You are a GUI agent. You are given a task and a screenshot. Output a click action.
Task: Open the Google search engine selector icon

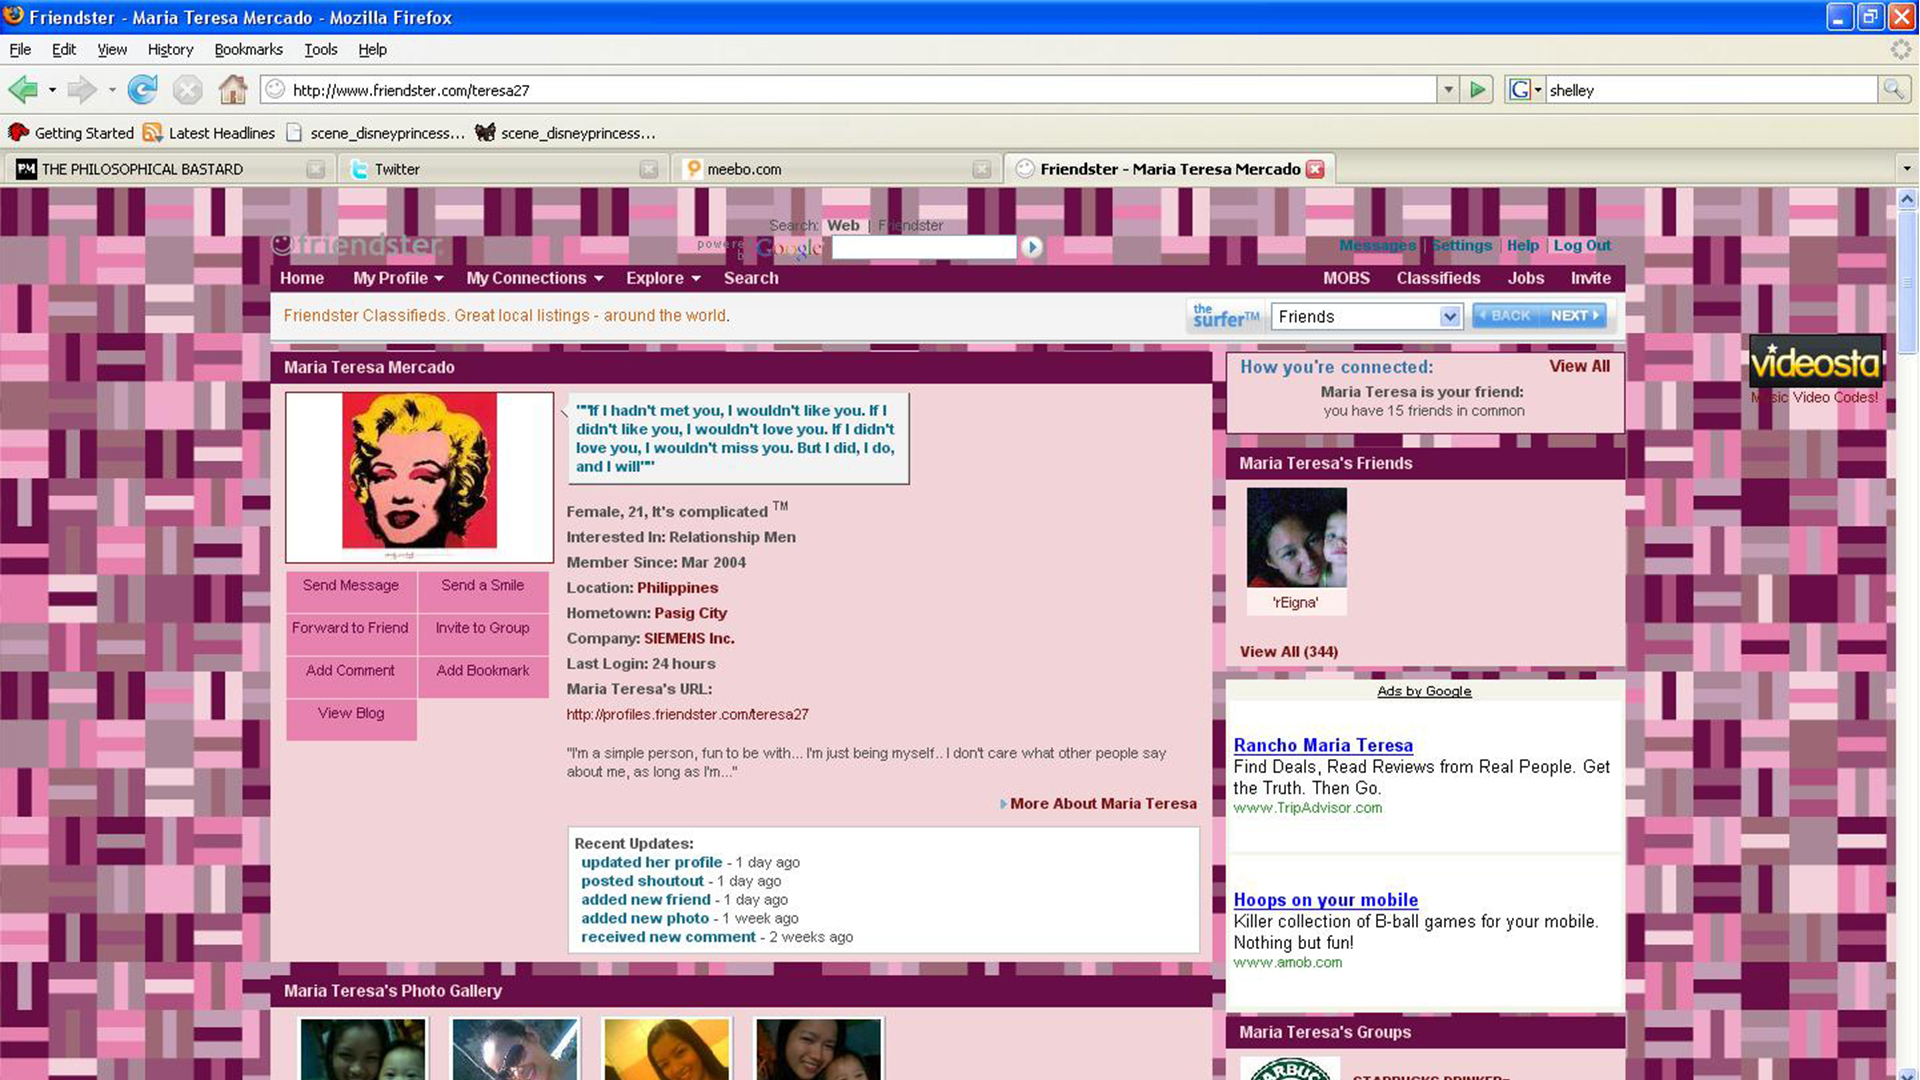point(1525,90)
